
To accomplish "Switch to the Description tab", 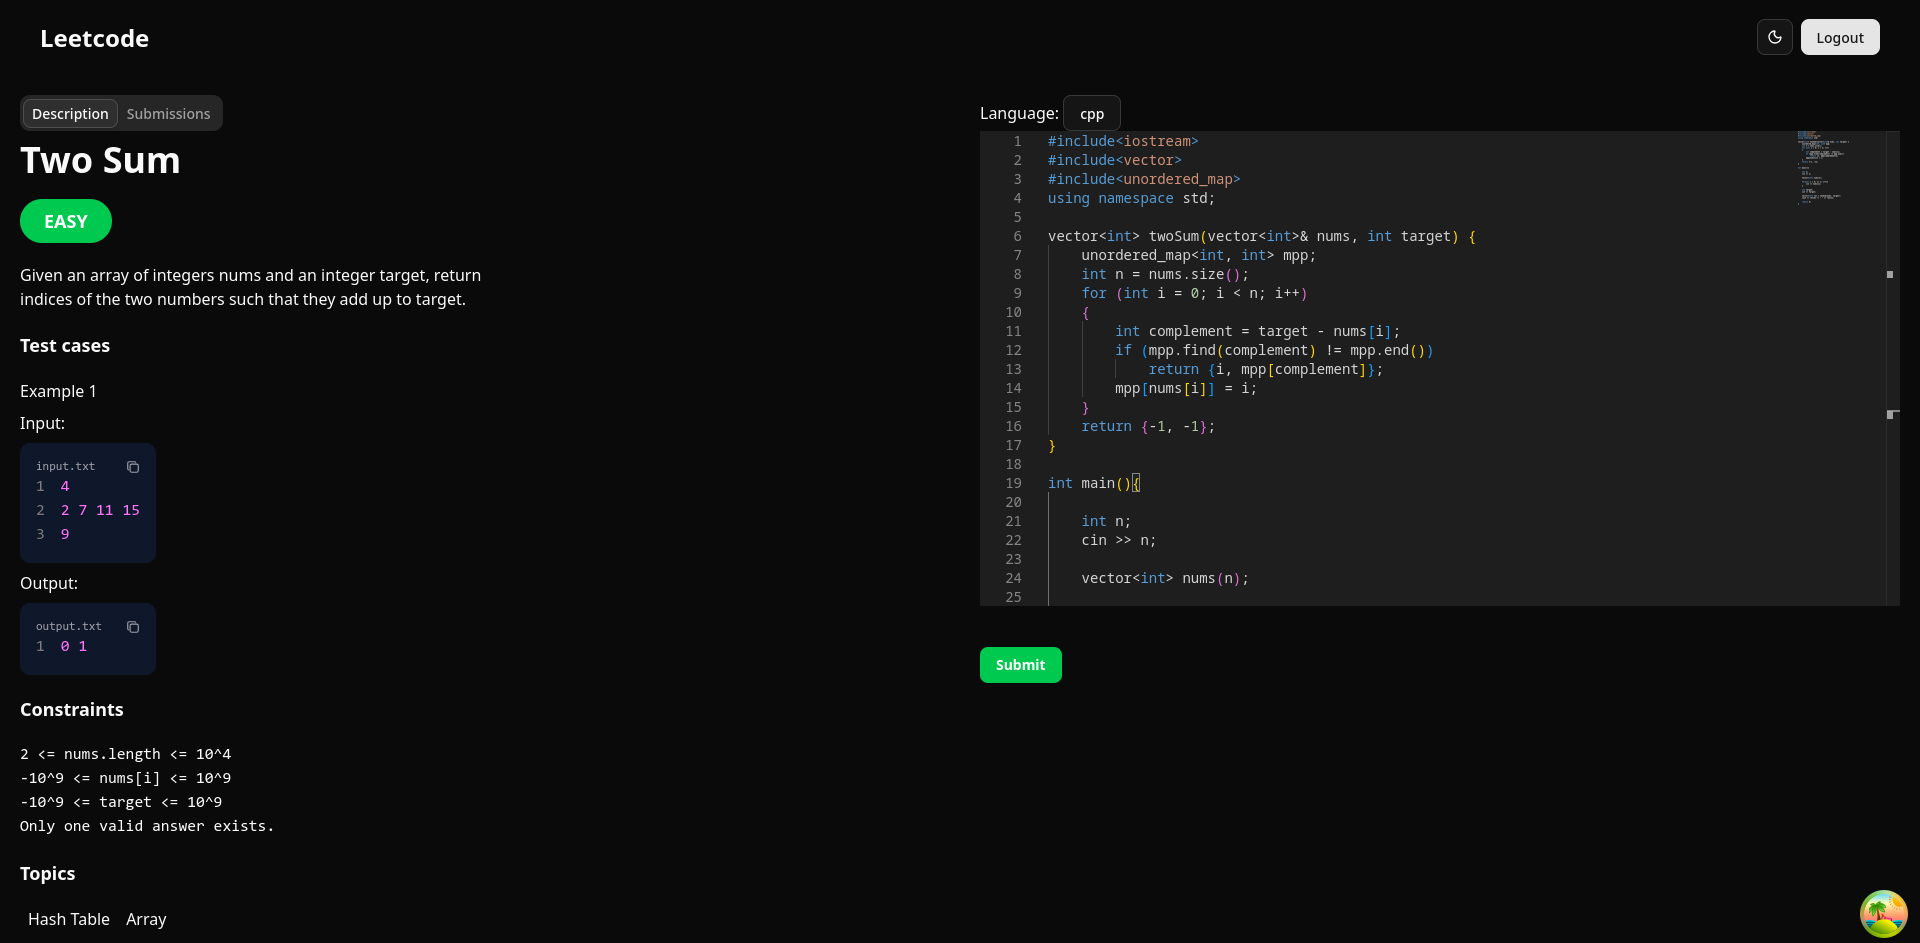I will click(70, 114).
